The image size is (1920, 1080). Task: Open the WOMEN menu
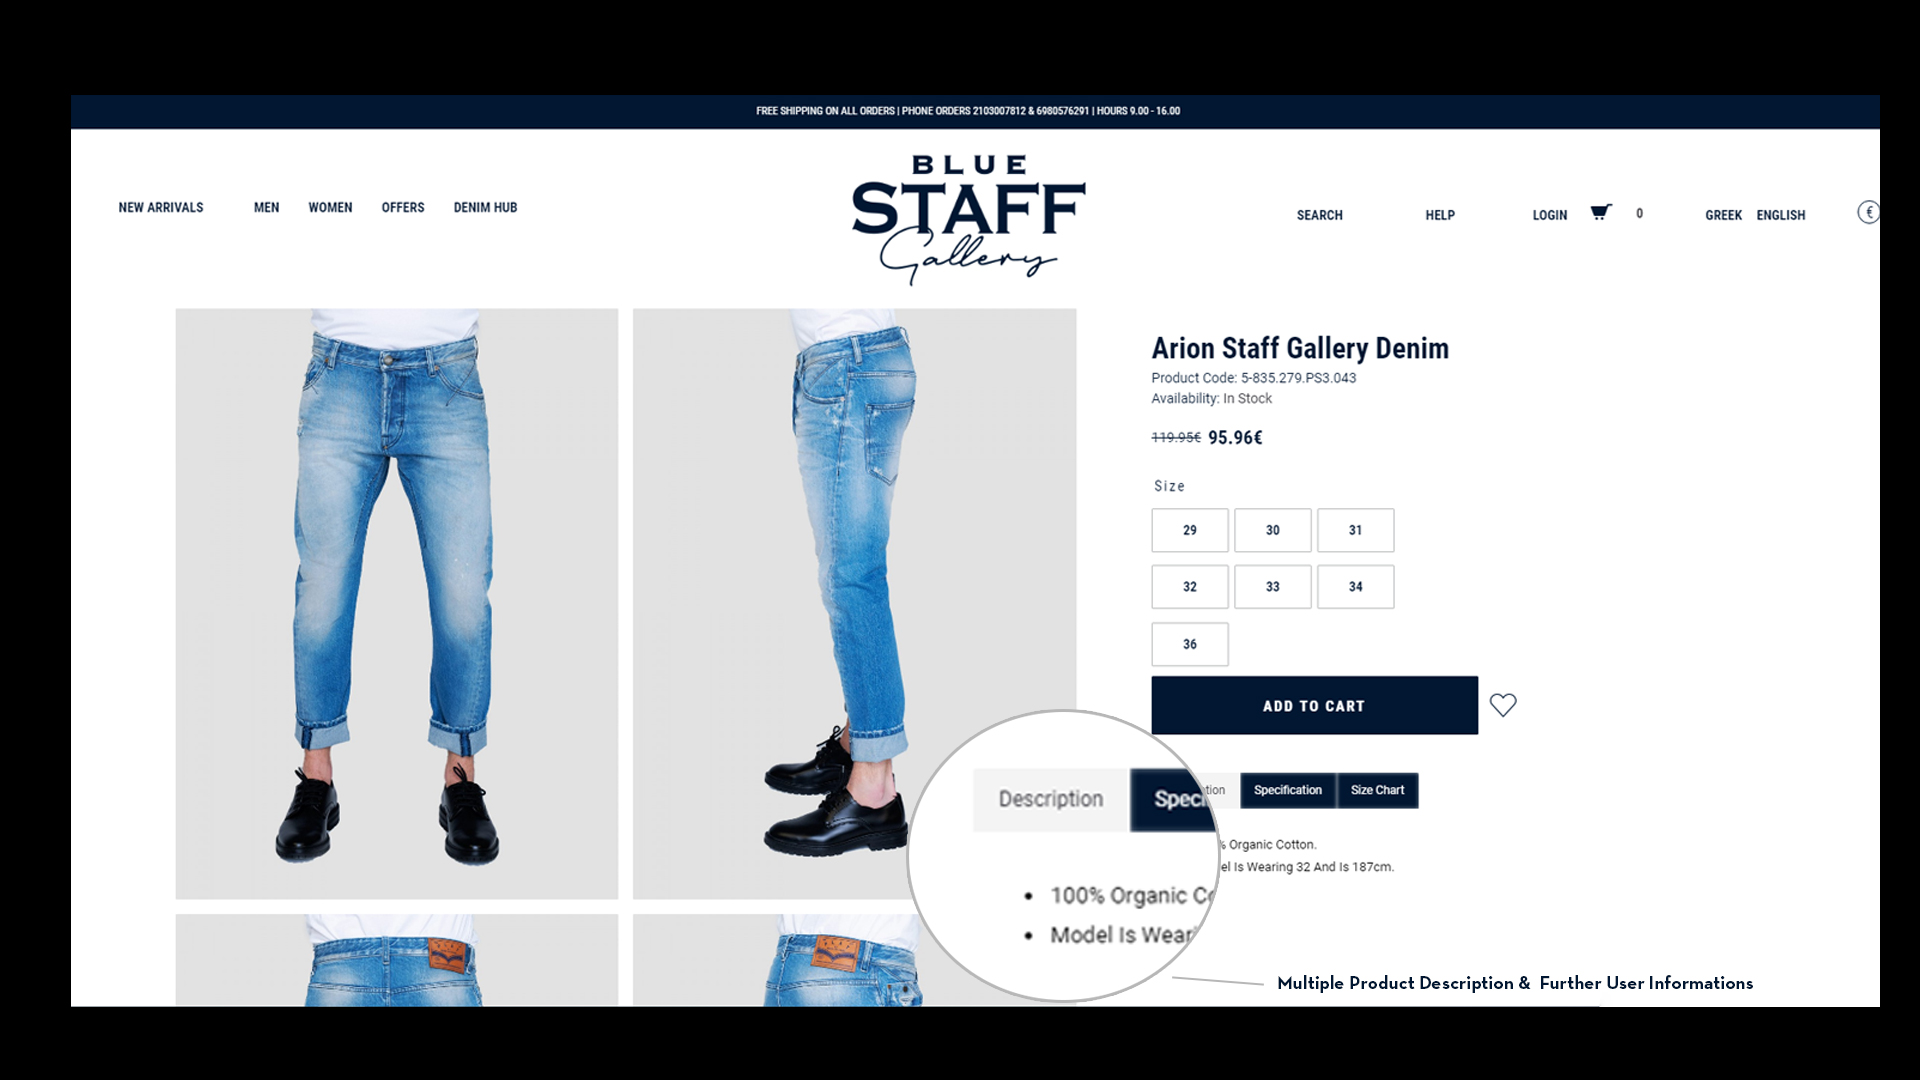(330, 207)
